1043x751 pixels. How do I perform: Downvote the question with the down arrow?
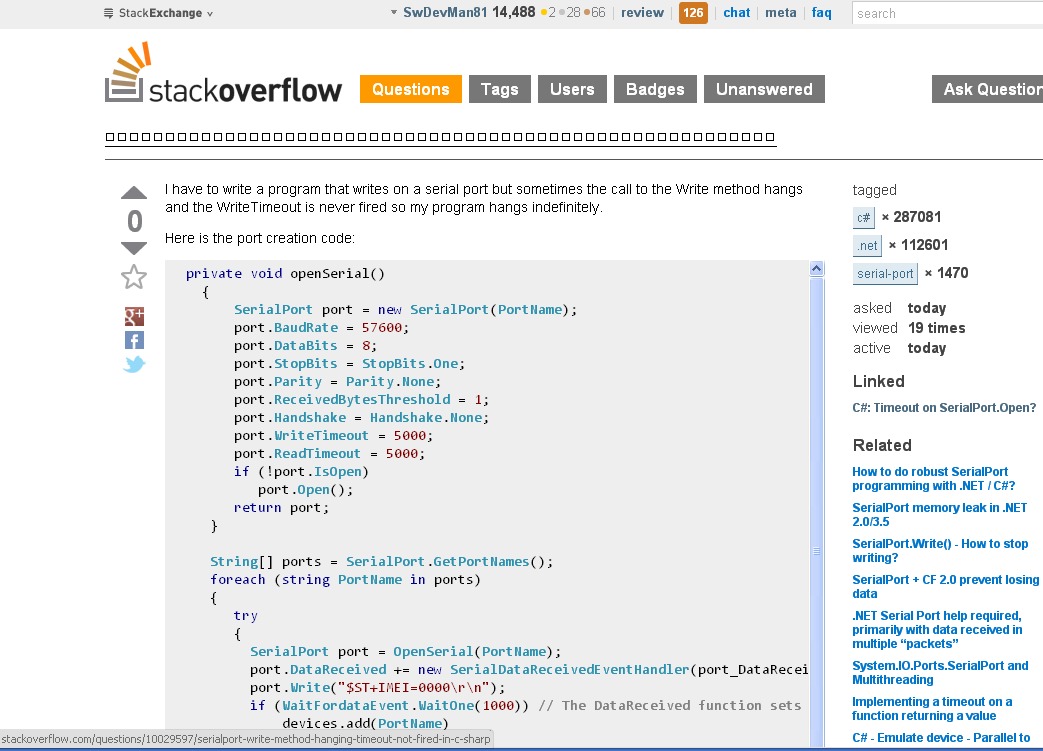point(134,248)
